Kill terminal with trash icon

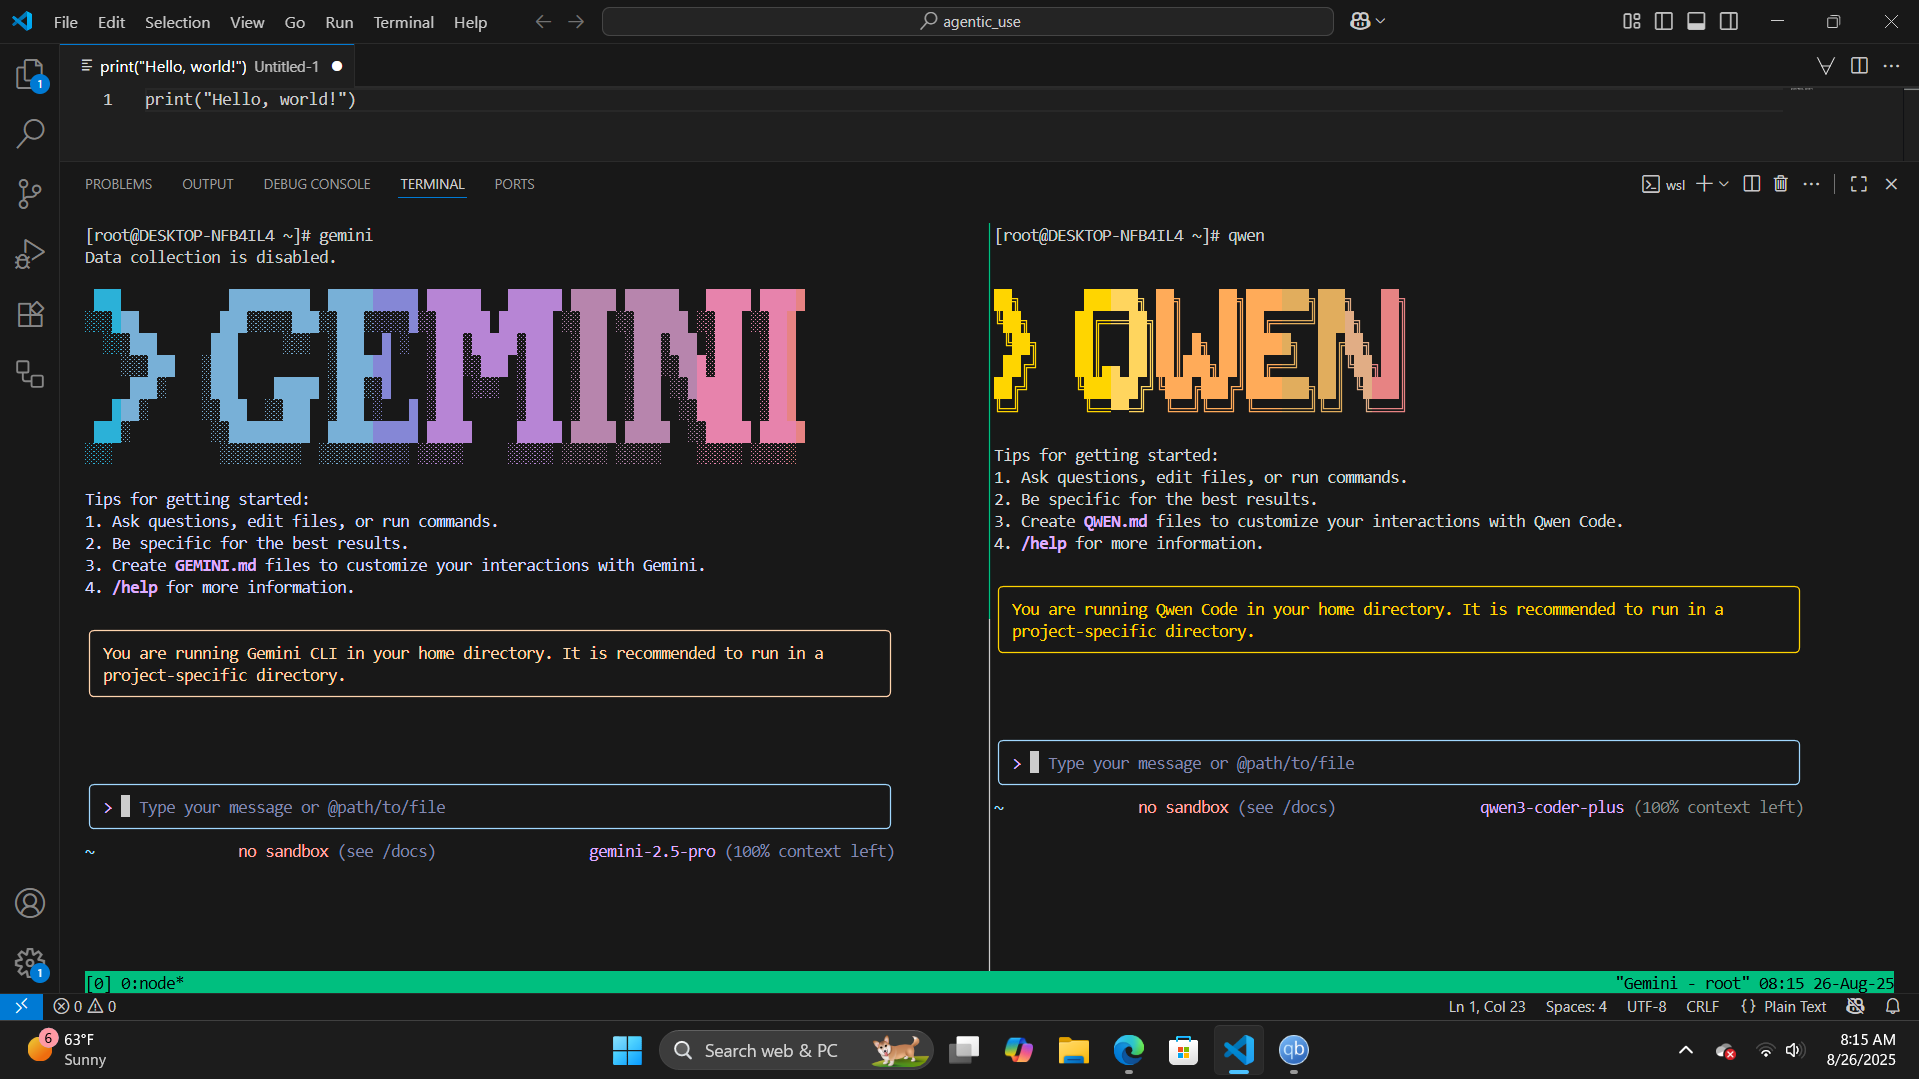(1781, 184)
